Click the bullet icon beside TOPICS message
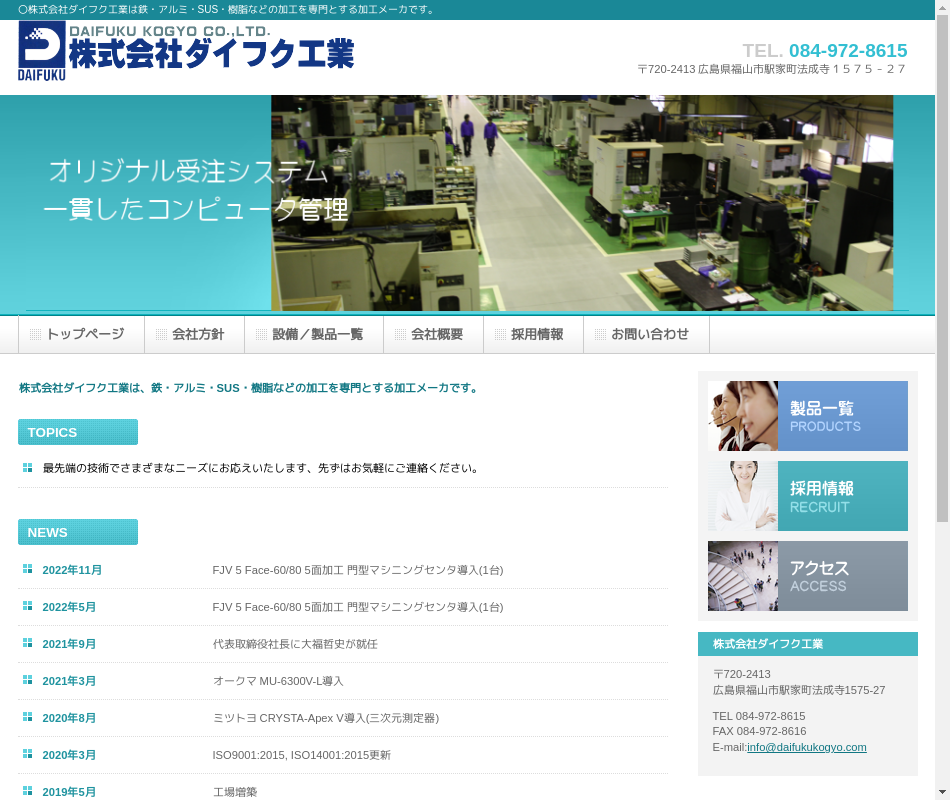The height and width of the screenshot is (800, 950). coord(28,467)
